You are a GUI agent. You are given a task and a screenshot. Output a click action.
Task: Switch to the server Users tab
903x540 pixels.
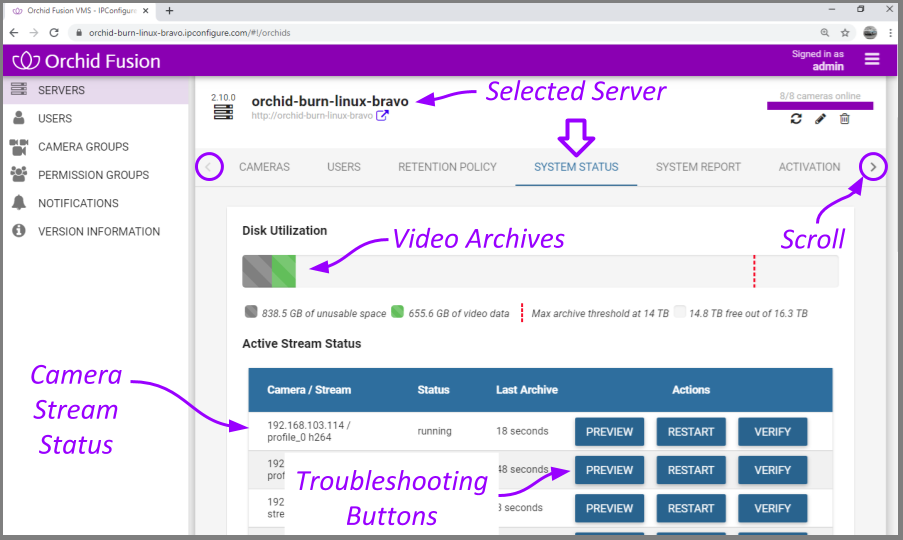coord(344,167)
